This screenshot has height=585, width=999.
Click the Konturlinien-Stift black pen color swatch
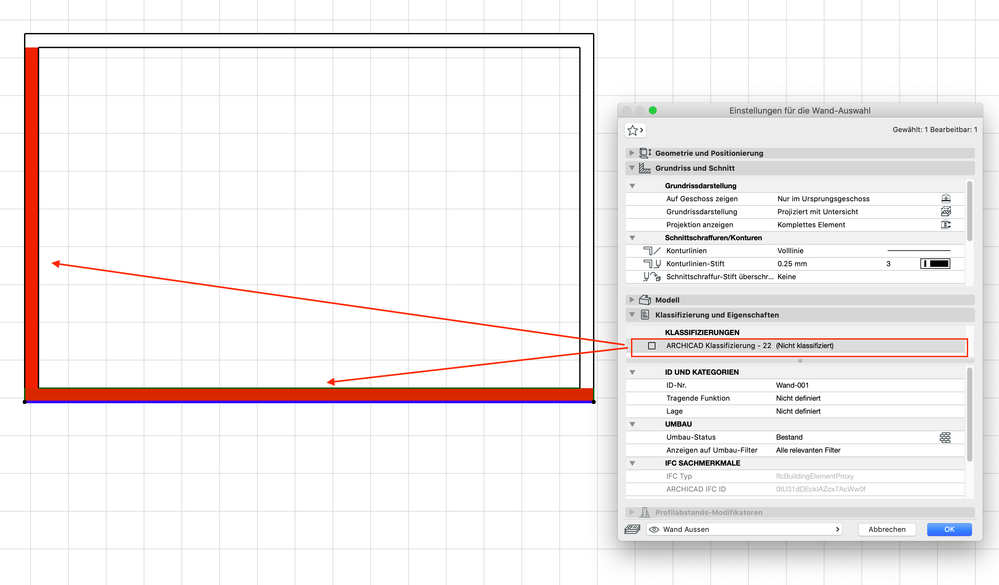935,264
